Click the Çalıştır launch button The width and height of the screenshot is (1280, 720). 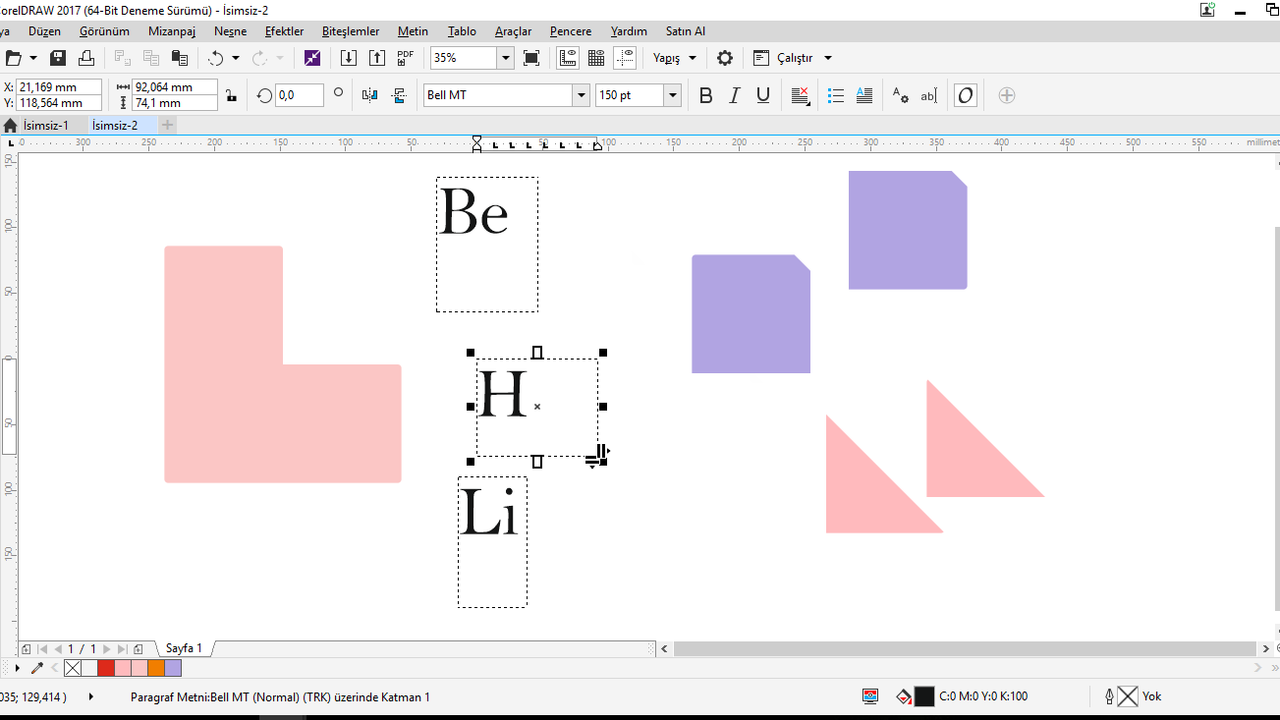(794, 58)
